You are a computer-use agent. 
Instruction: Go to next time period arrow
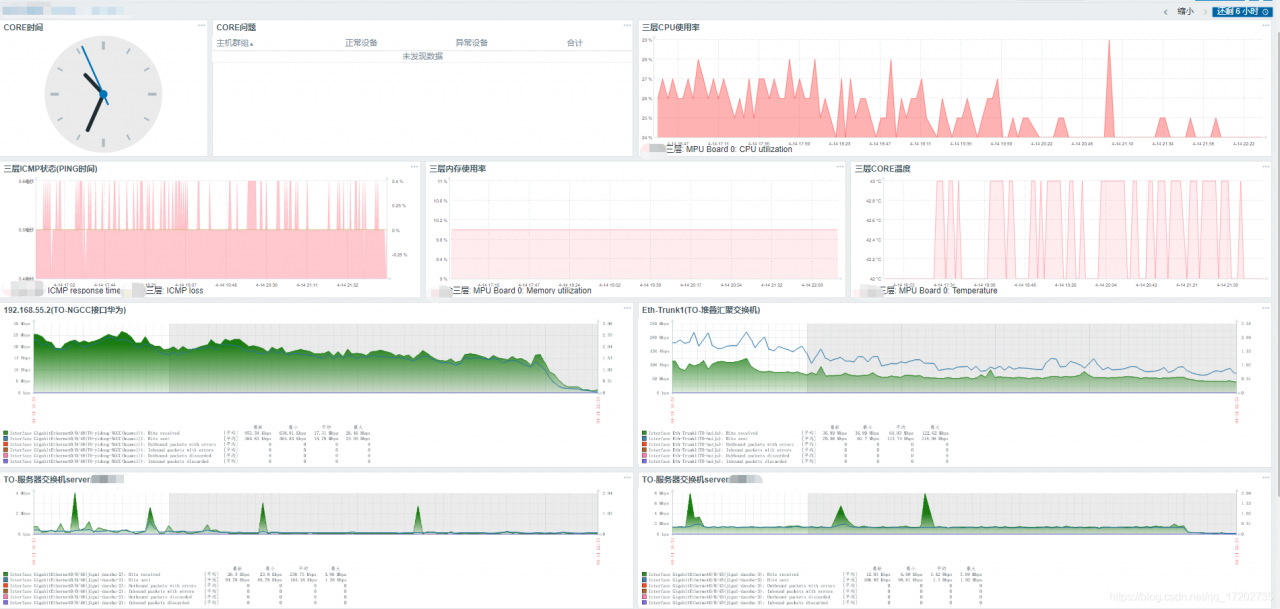[x=1203, y=11]
